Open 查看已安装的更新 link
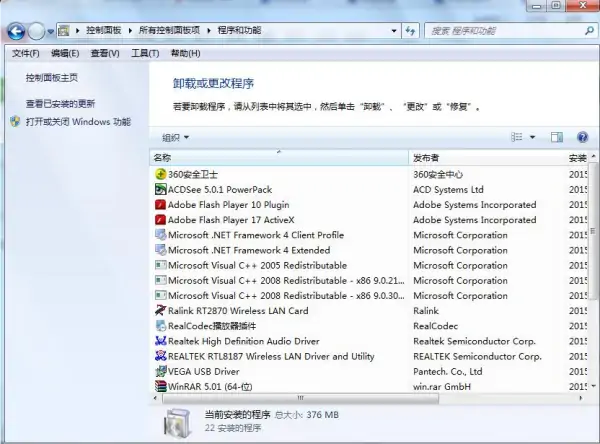Viewport: 600px width, 444px height. [x=60, y=103]
